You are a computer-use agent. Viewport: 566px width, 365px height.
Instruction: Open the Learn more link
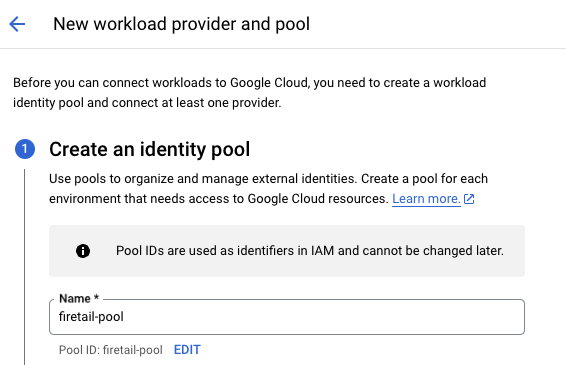pos(426,199)
